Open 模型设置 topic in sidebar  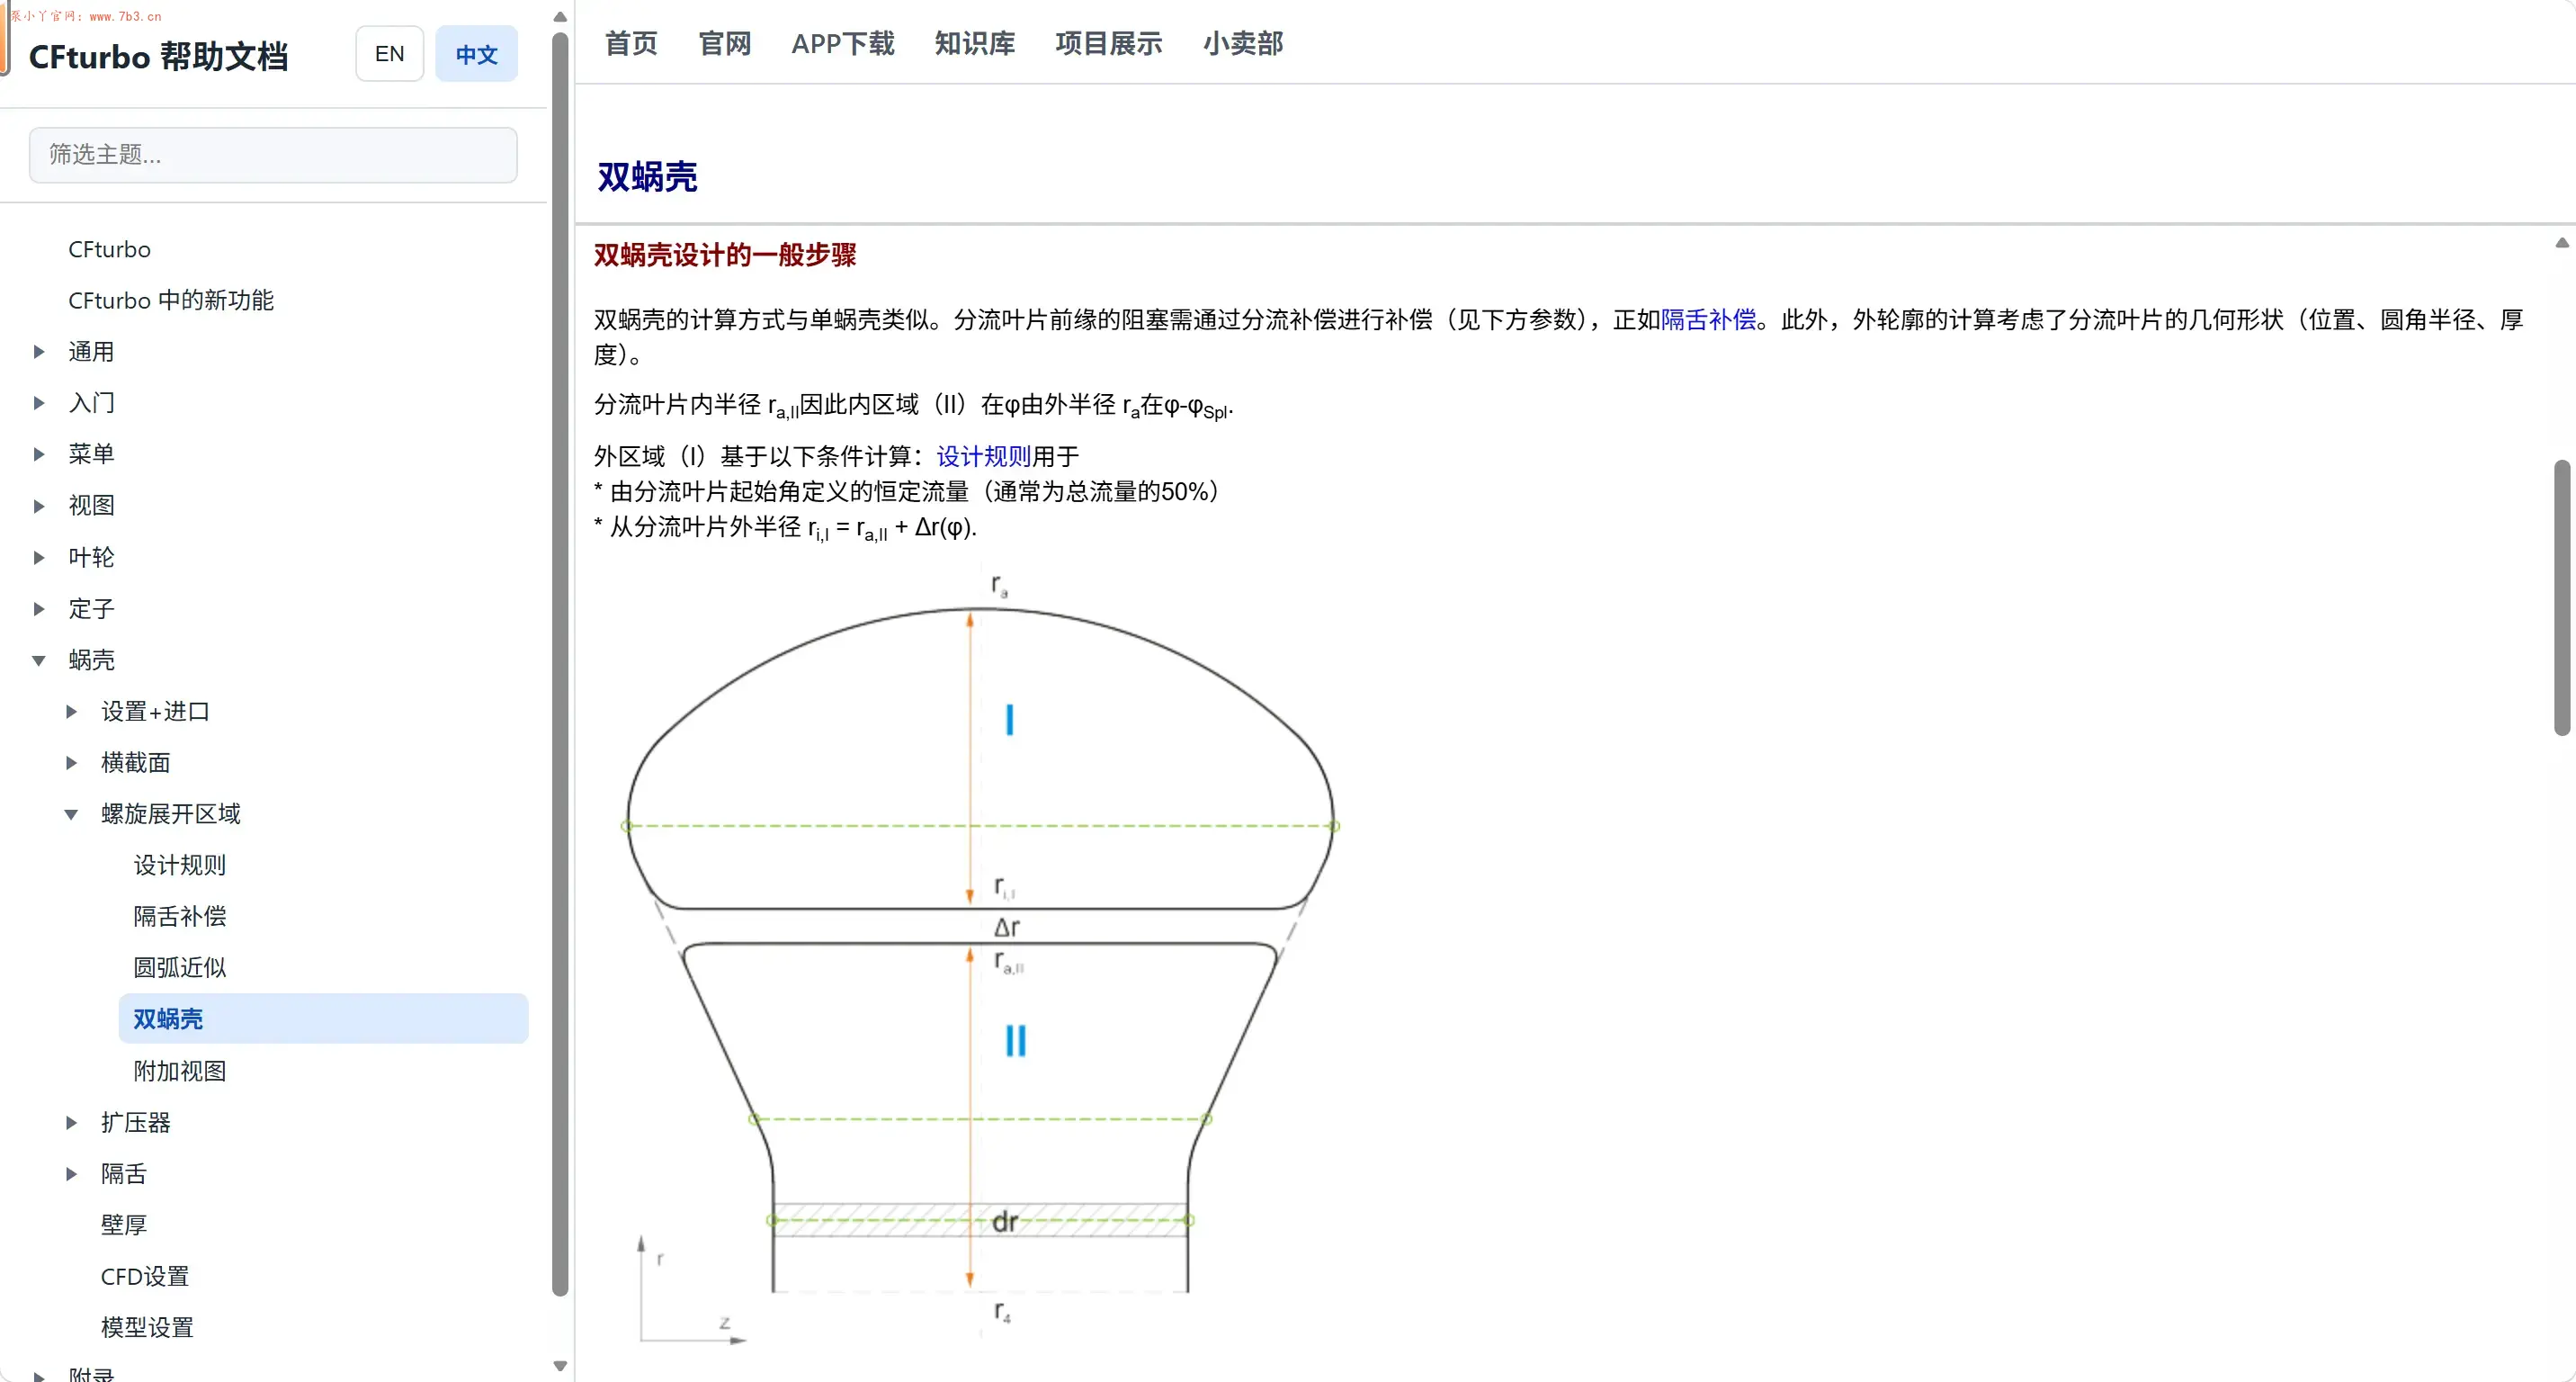(147, 1328)
